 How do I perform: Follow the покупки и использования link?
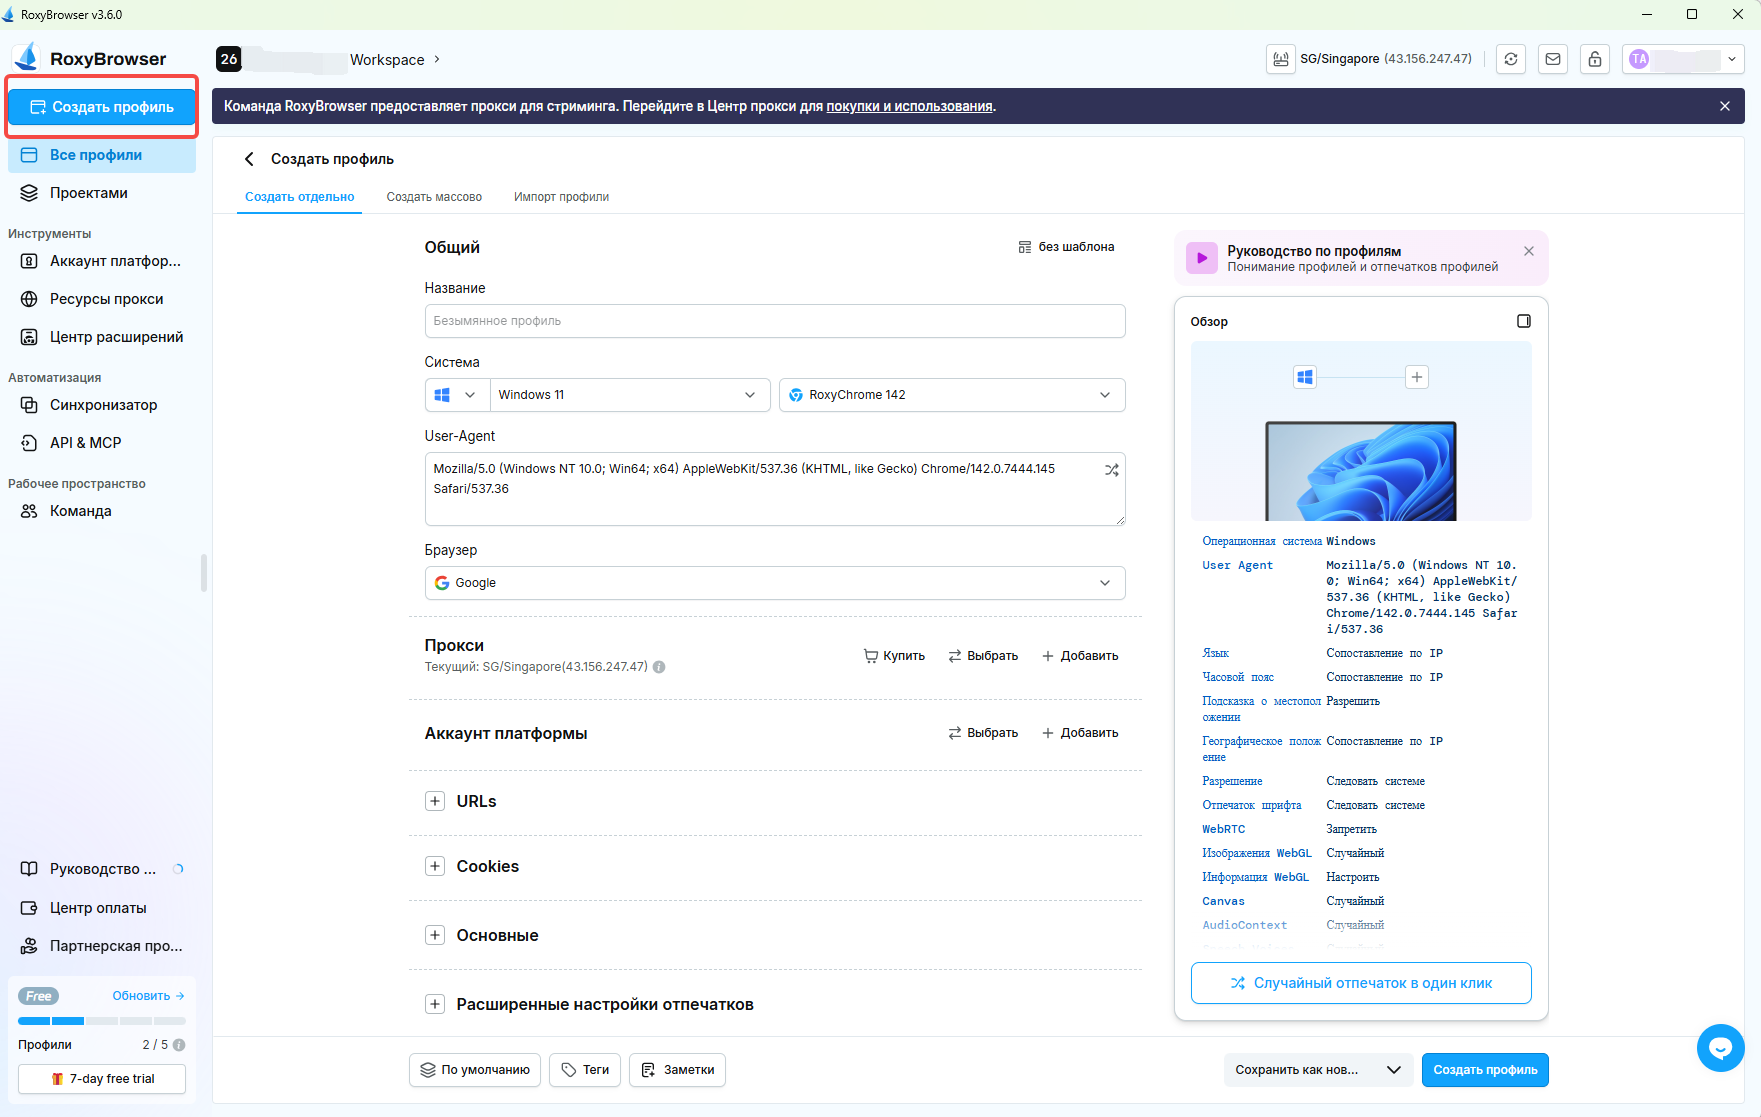pyautogui.click(x=909, y=106)
